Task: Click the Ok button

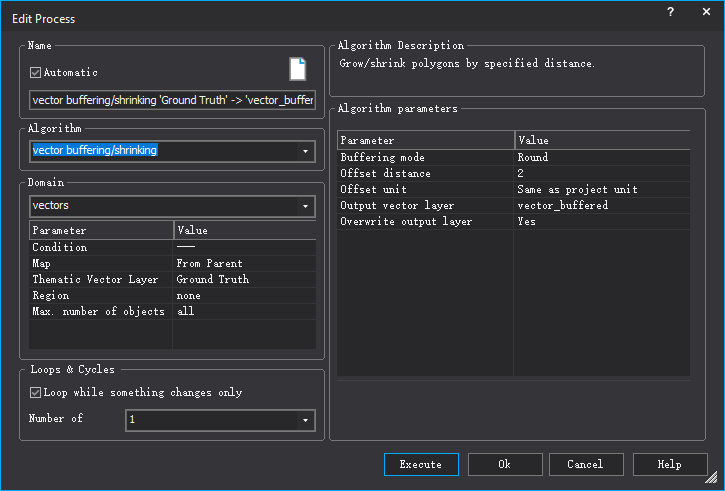Action: (x=504, y=465)
